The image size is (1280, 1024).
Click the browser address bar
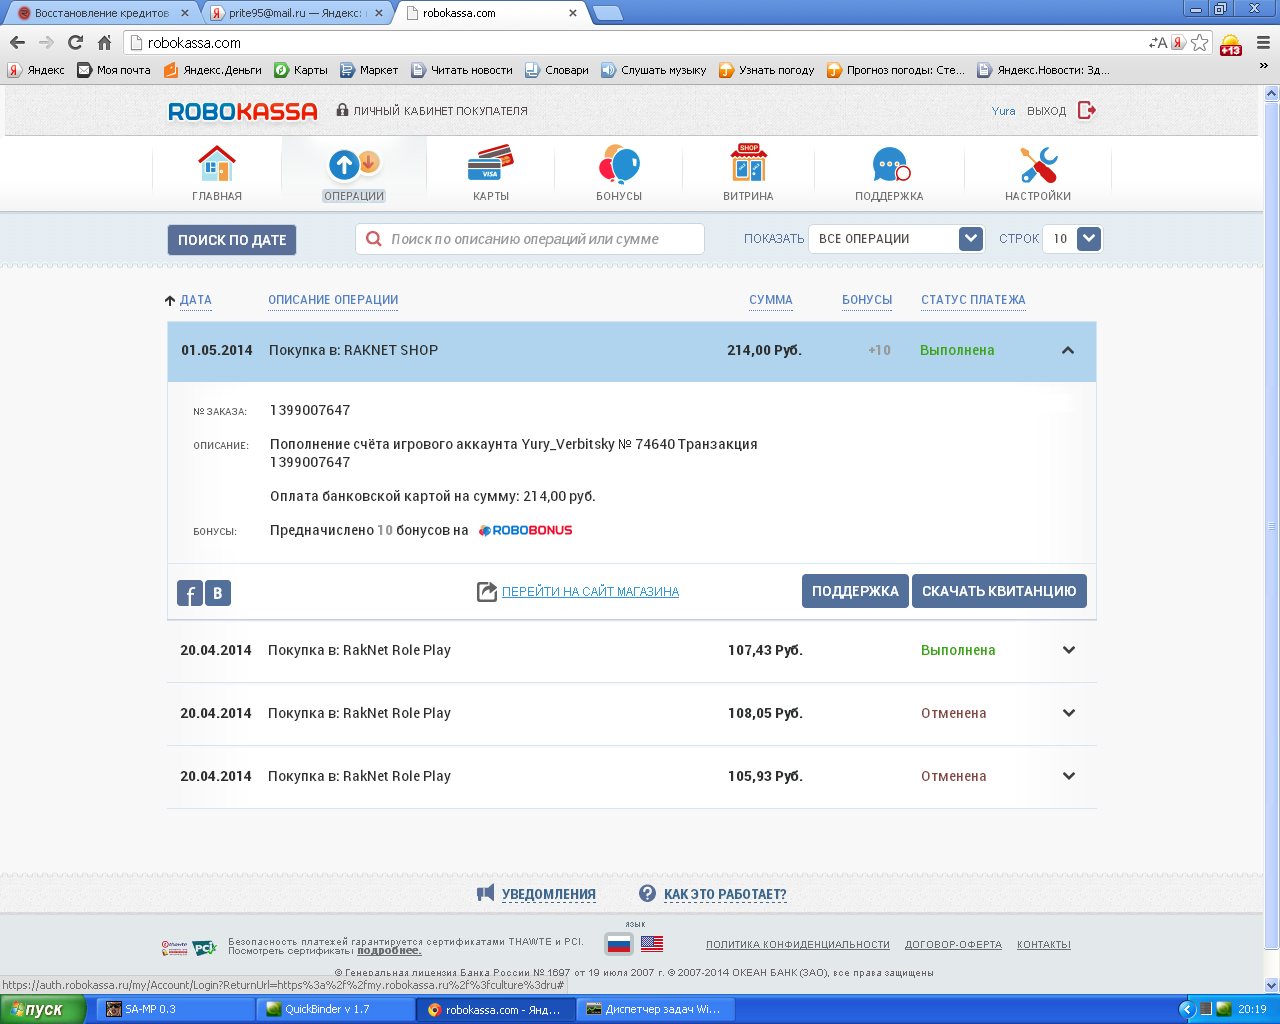tap(640, 43)
